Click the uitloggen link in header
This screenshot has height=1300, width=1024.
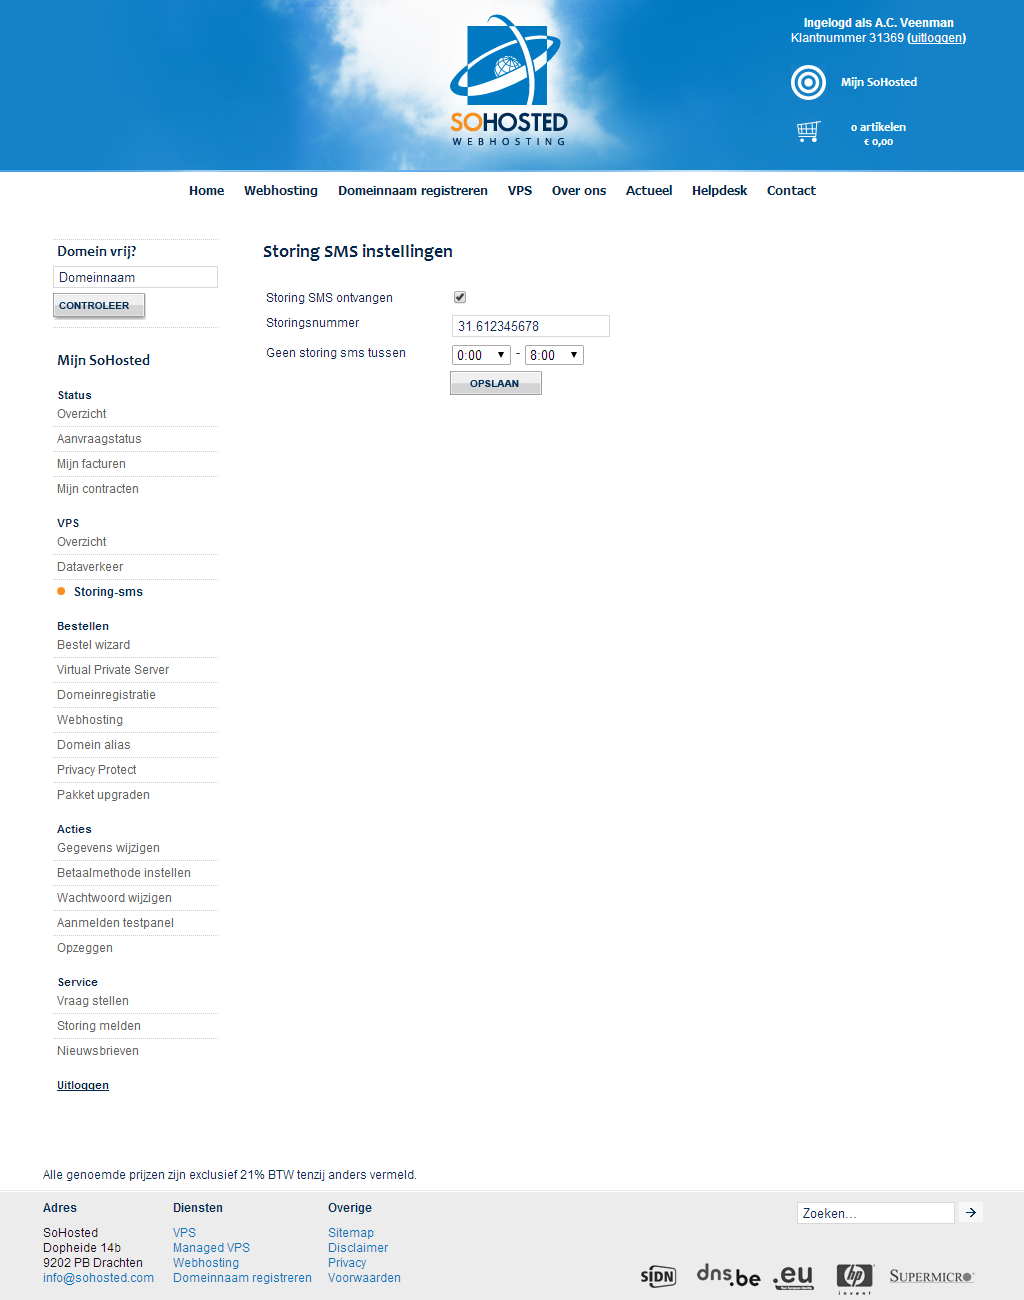[x=936, y=38]
